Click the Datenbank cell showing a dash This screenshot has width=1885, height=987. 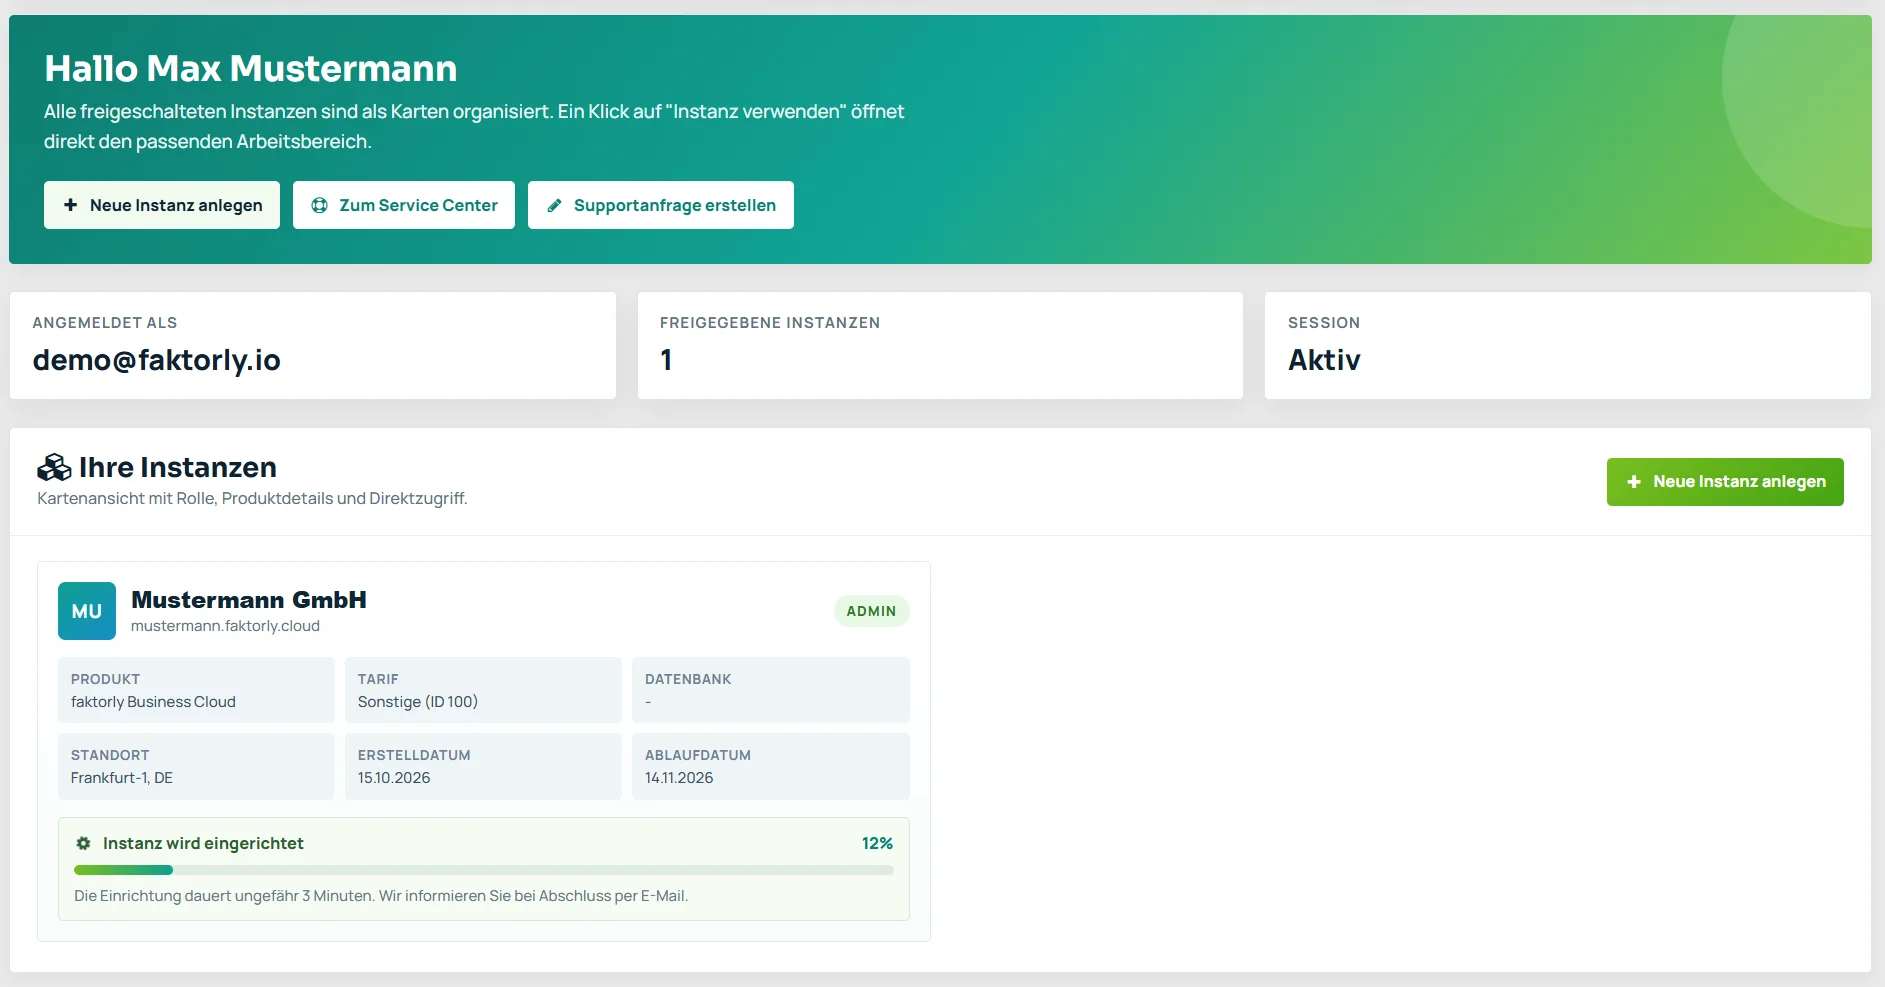coord(771,690)
